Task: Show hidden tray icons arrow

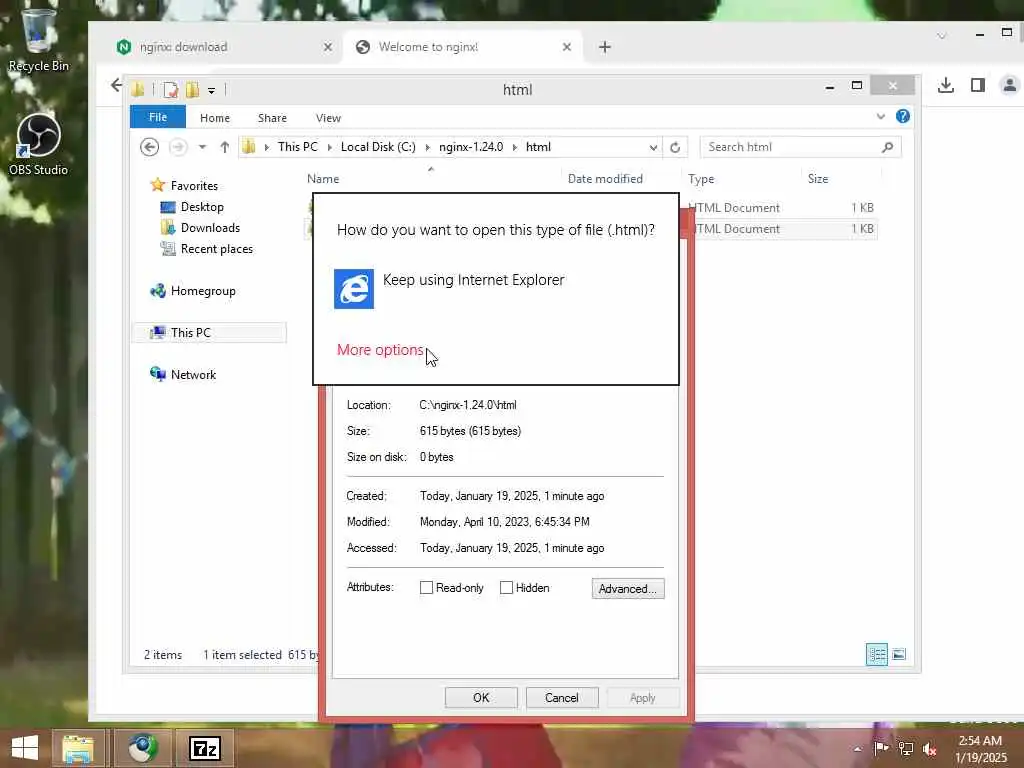Action: click(857, 749)
